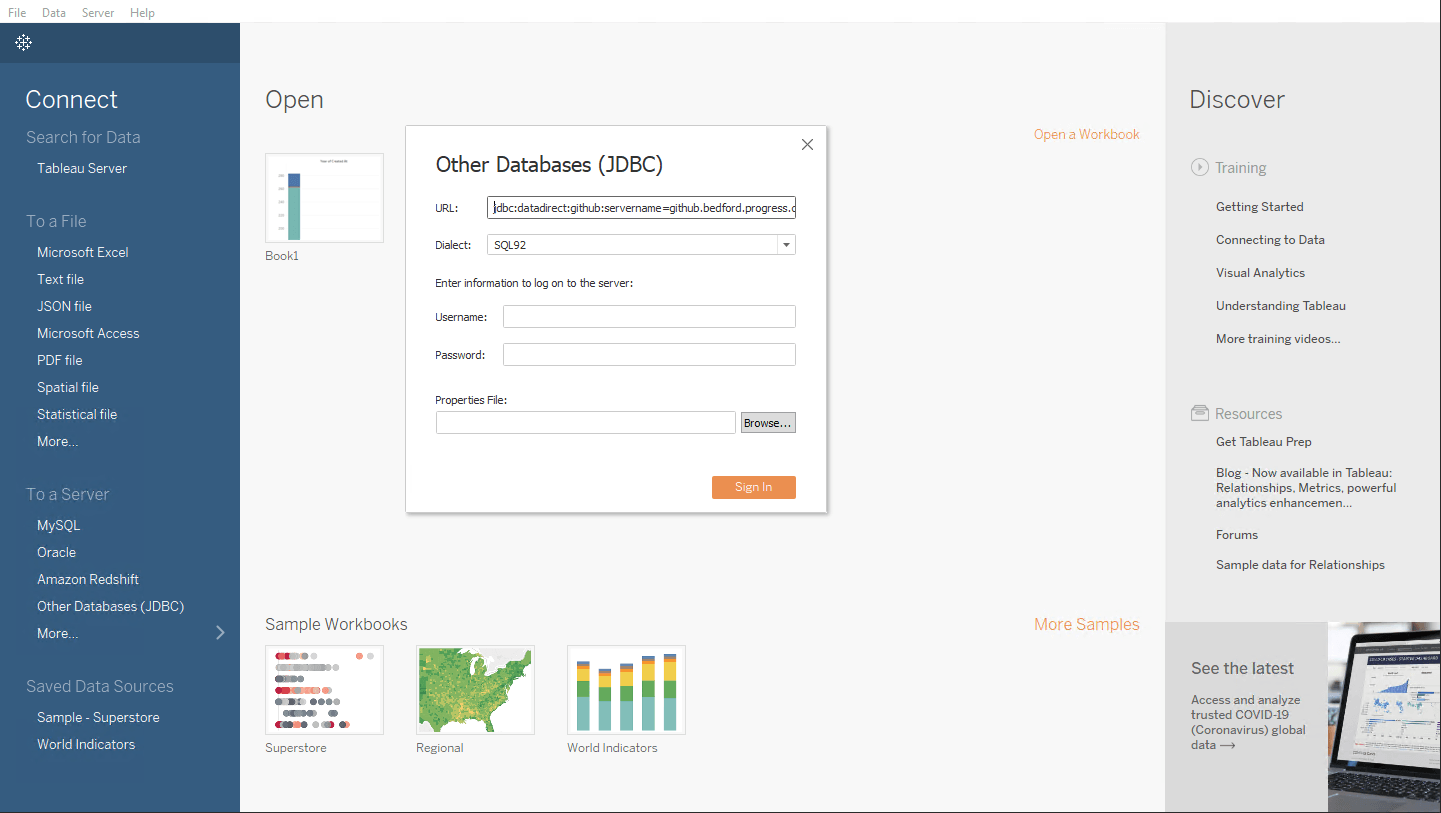Connect to MySQL server

pos(58,525)
